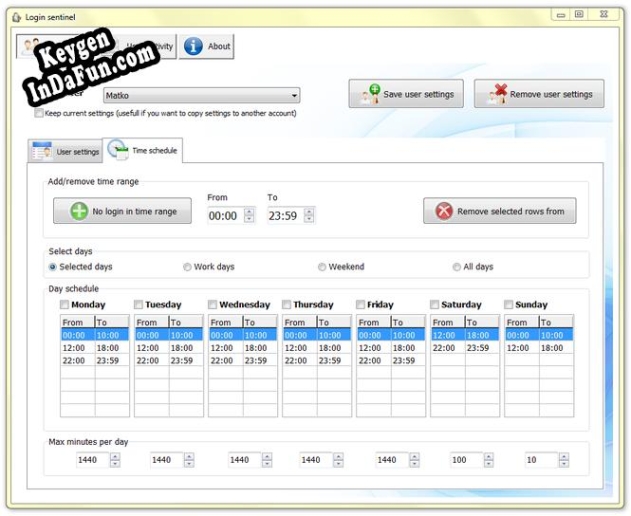
Task: Open the Matko user dropdown
Action: (x=202, y=95)
